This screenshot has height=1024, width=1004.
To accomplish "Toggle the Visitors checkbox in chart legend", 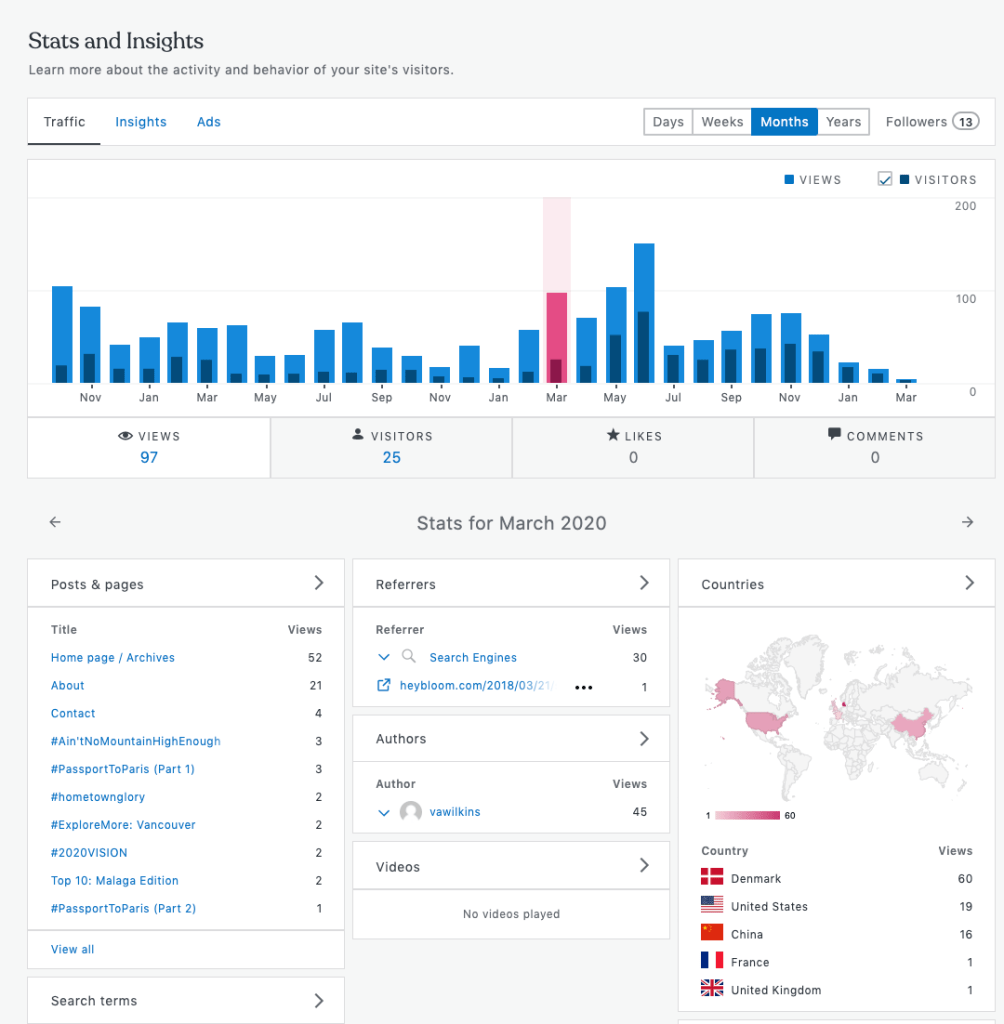I will (x=884, y=179).
